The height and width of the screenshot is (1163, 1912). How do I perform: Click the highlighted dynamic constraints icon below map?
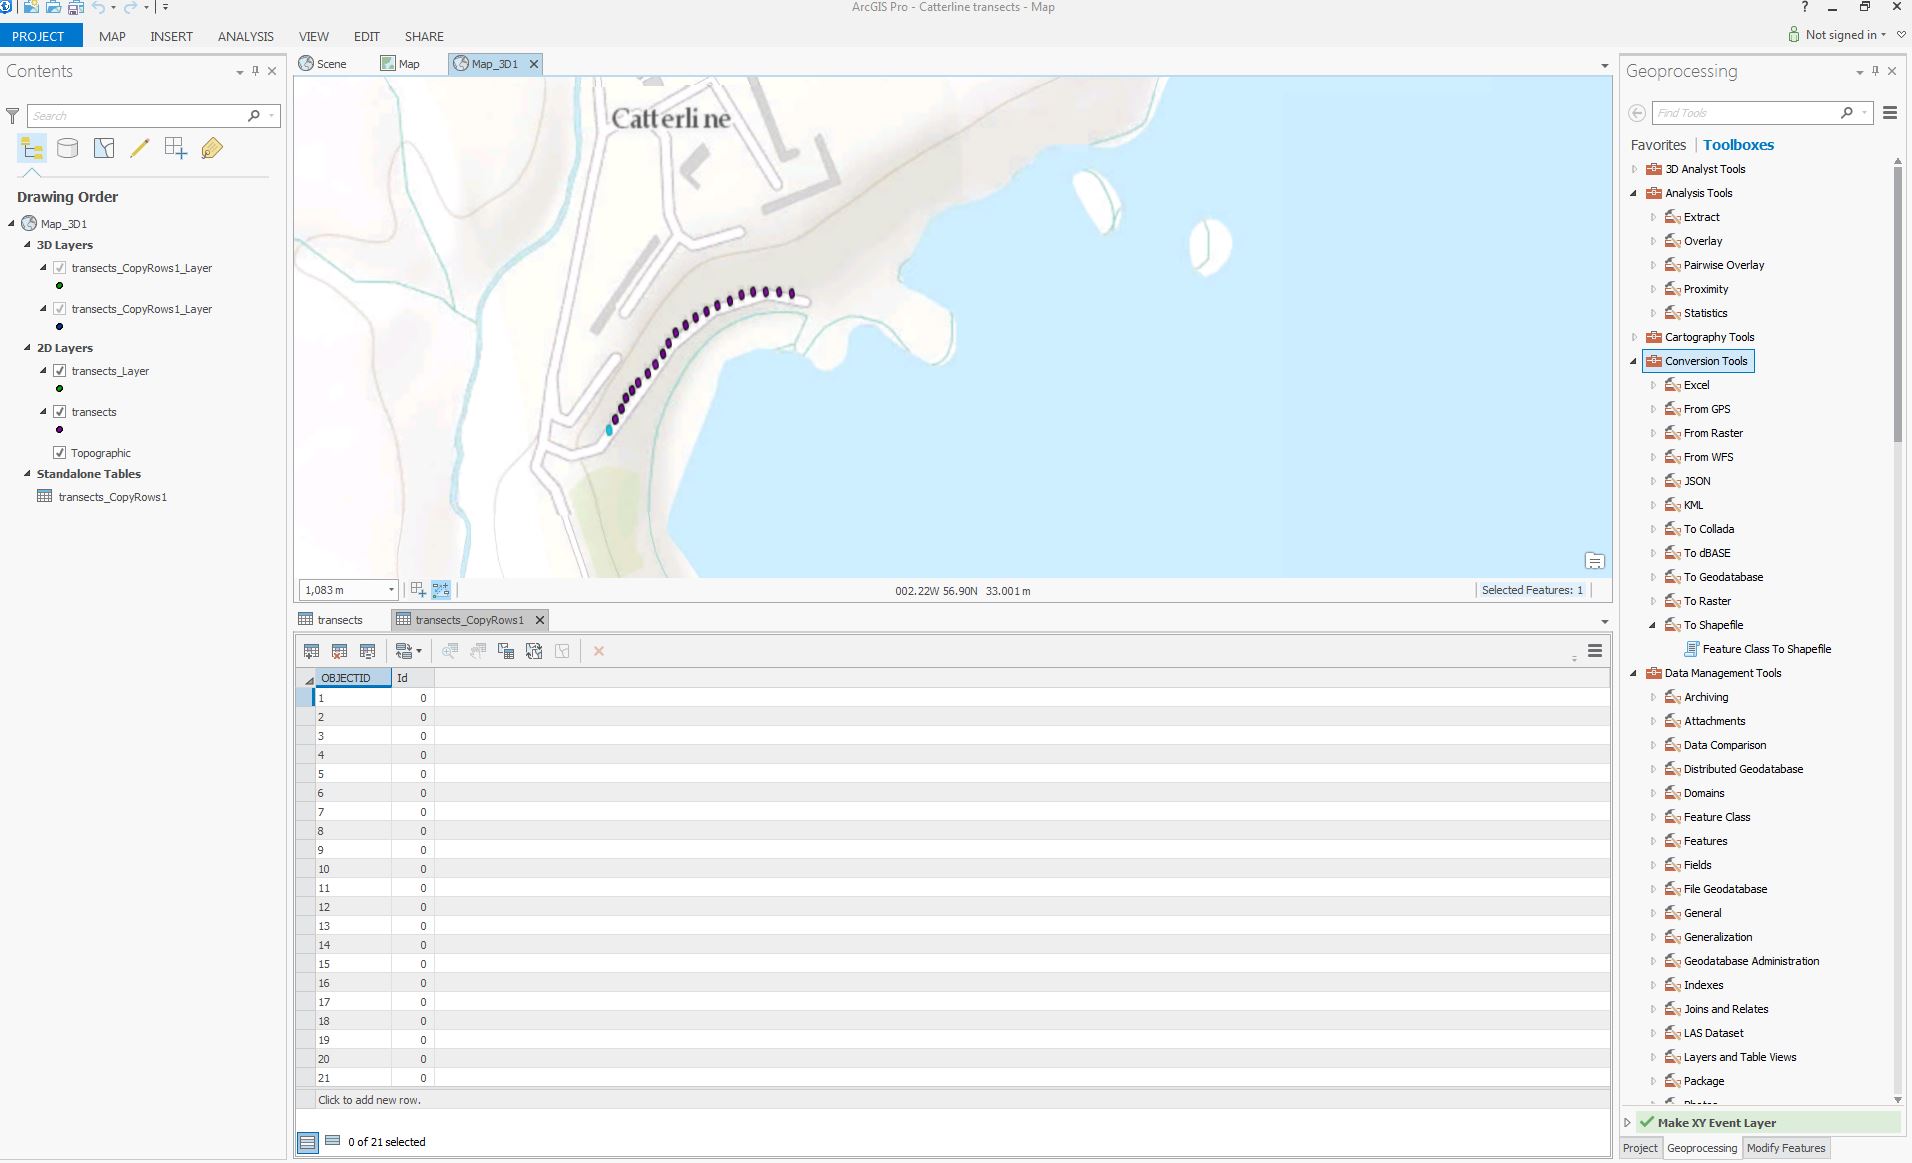coord(441,590)
